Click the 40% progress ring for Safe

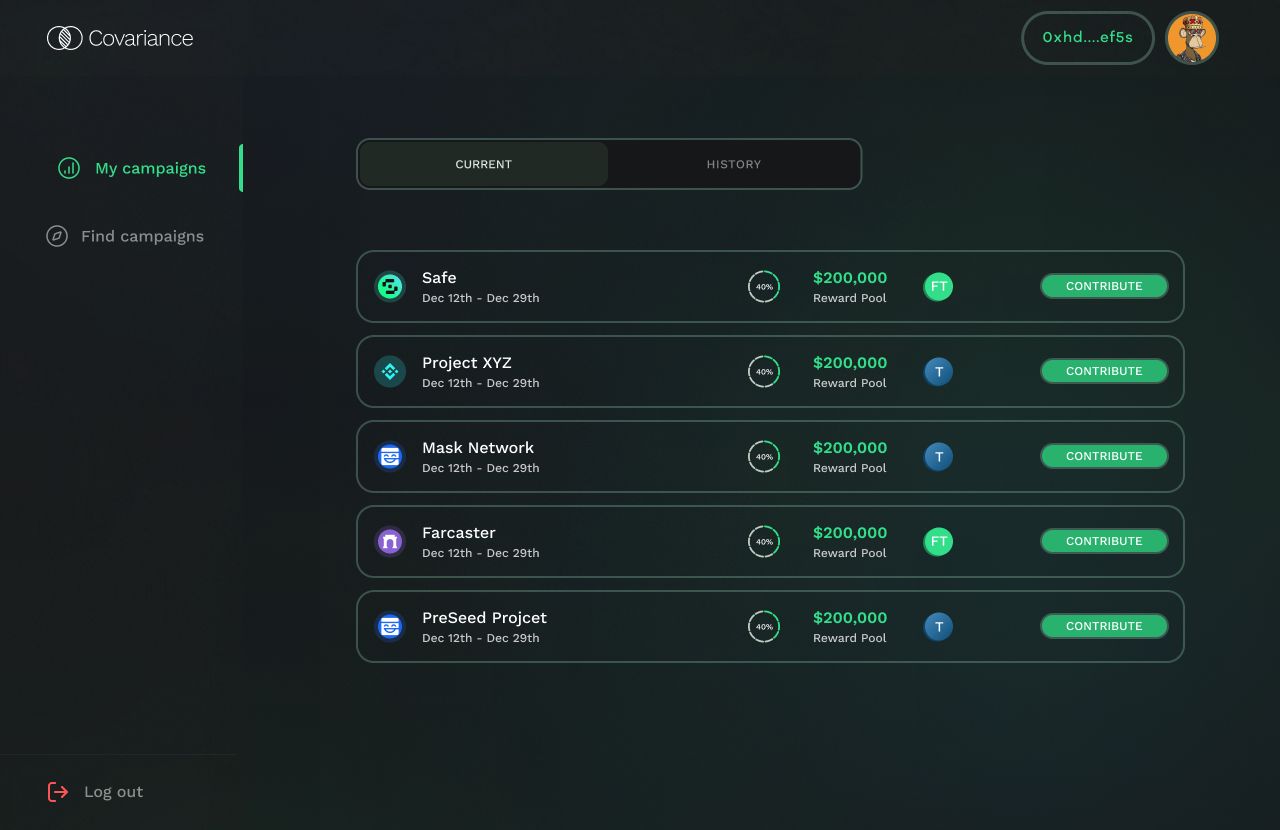pos(764,286)
